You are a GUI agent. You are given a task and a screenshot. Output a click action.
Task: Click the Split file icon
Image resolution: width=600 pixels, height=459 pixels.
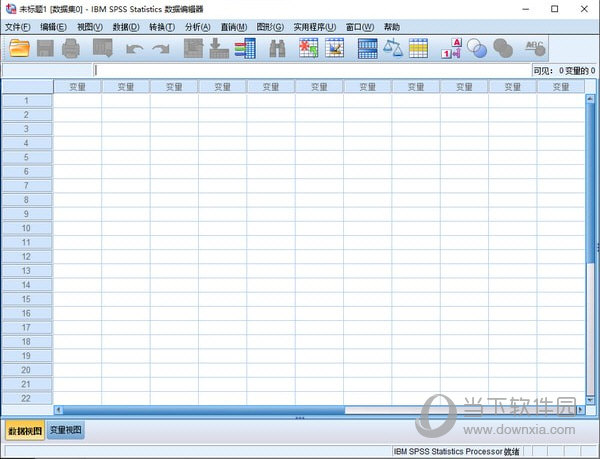point(367,48)
